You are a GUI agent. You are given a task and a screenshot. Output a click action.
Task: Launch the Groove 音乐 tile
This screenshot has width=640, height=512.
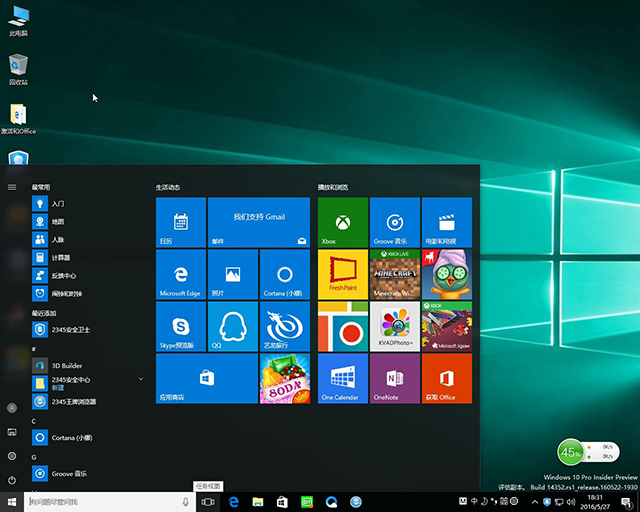click(x=395, y=222)
